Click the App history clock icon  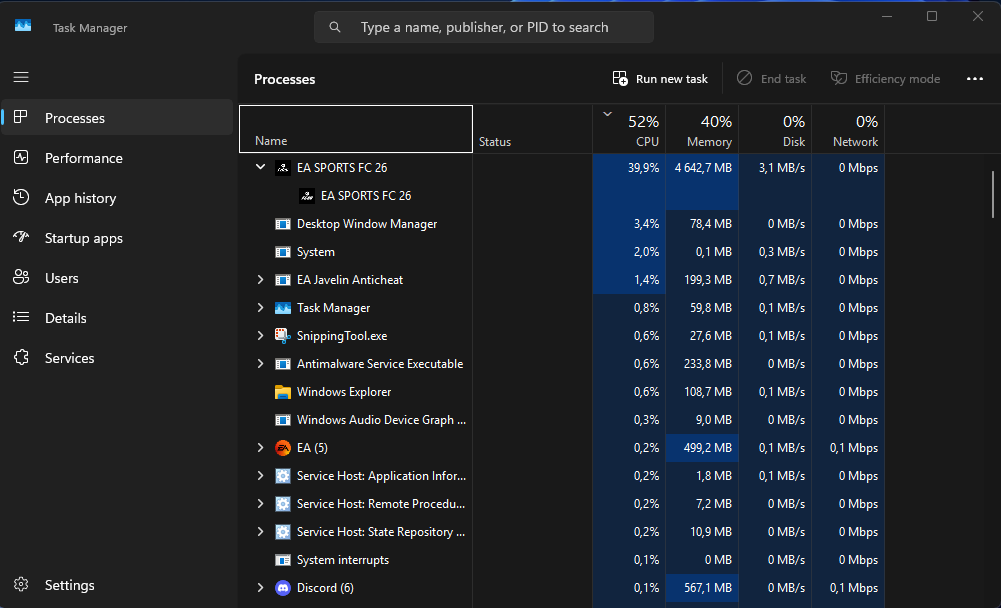(x=21, y=197)
